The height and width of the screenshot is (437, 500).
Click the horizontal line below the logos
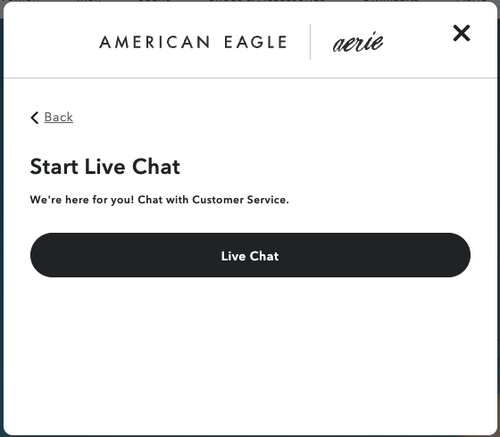tap(250, 78)
